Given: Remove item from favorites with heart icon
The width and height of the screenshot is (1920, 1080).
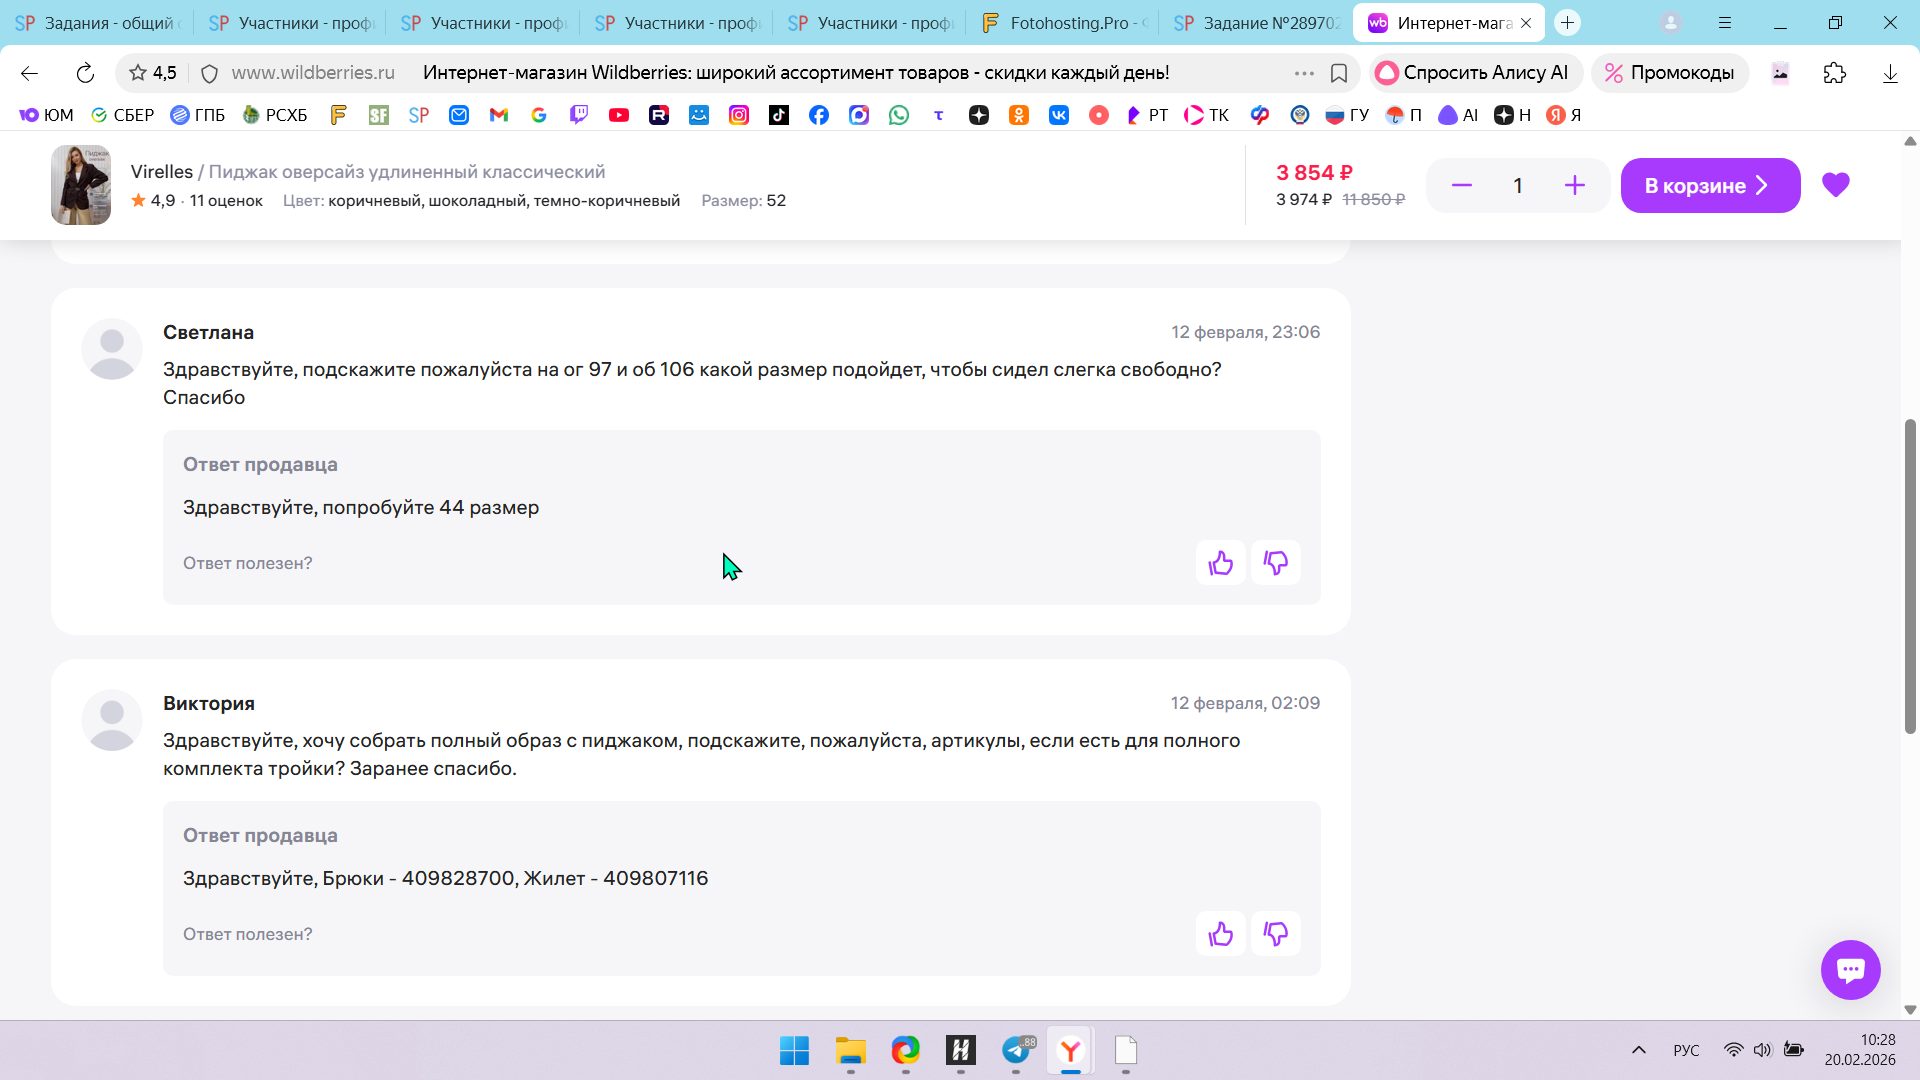Looking at the screenshot, I should coord(1835,185).
